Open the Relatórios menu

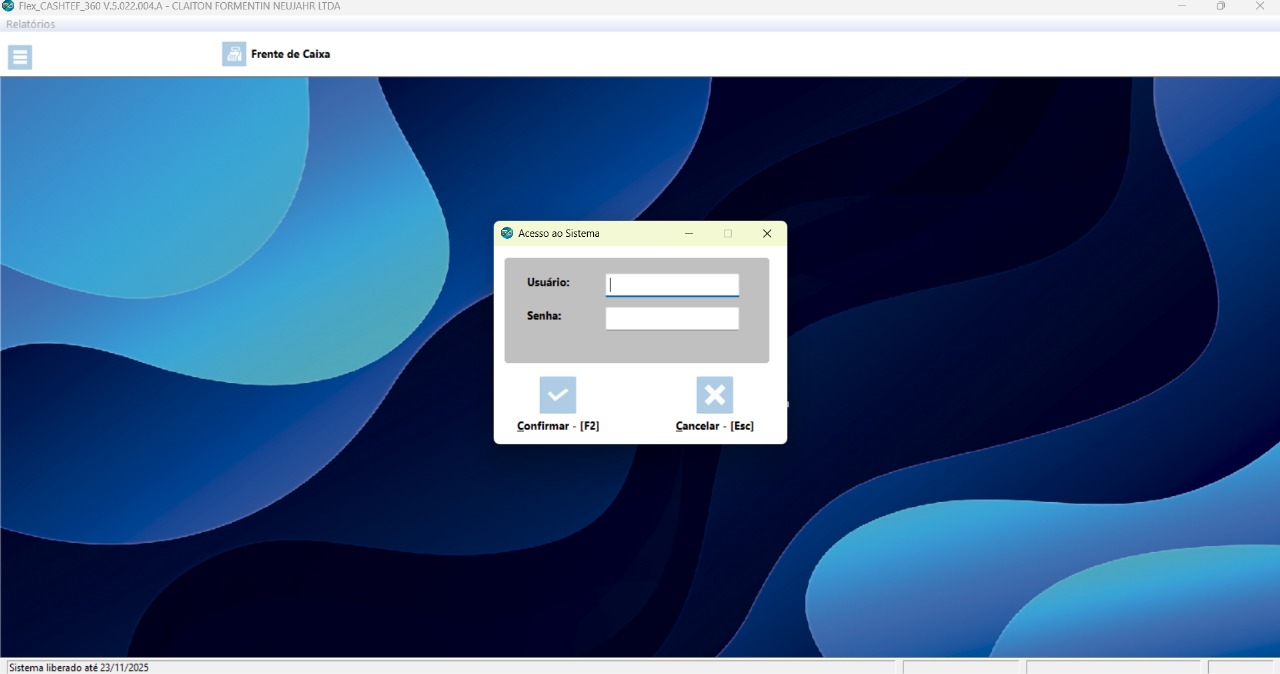click(x=31, y=24)
